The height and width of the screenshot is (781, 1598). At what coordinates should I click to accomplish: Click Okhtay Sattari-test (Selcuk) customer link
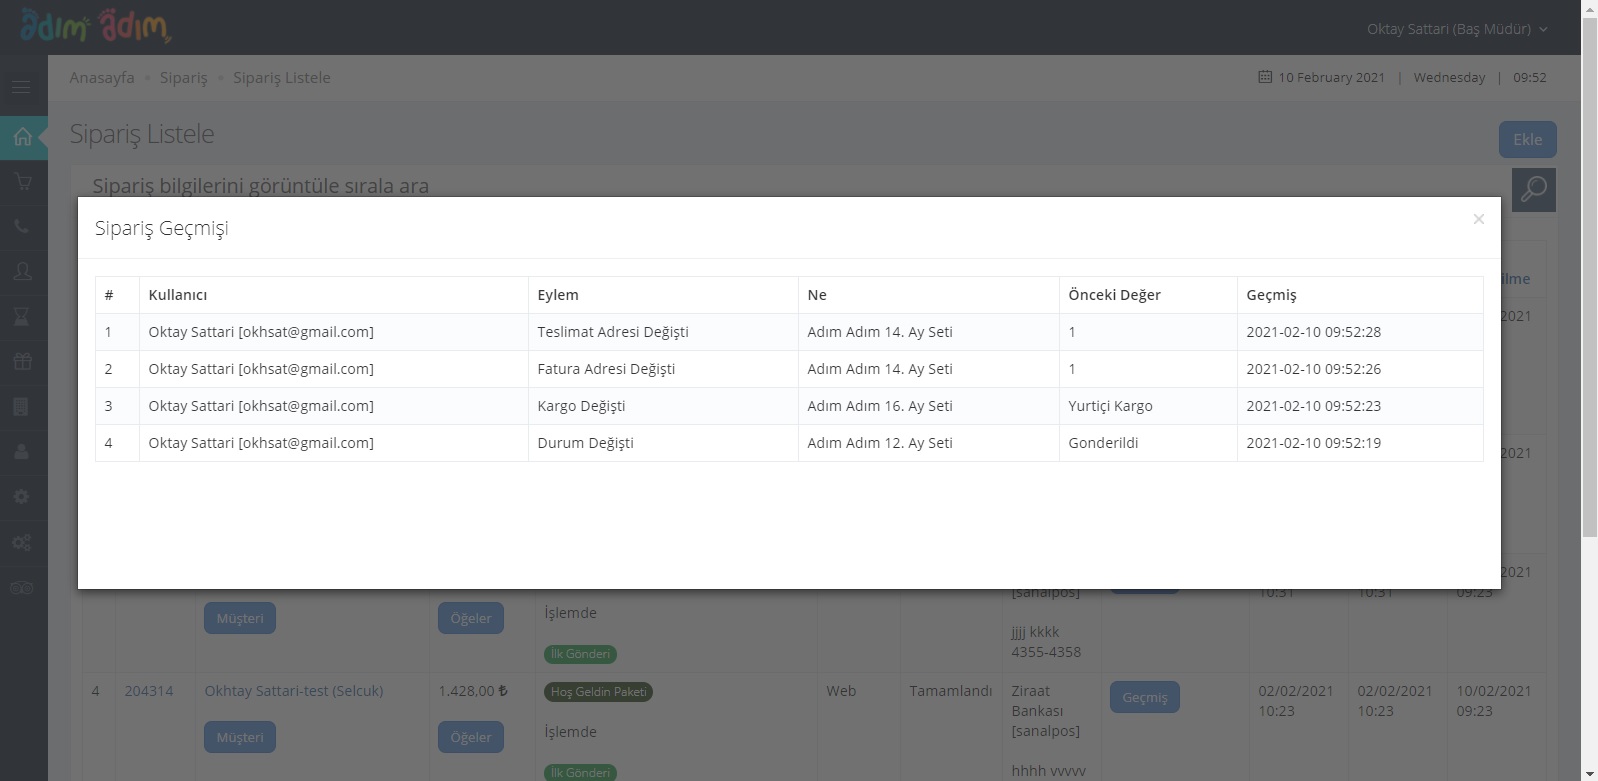(x=293, y=691)
